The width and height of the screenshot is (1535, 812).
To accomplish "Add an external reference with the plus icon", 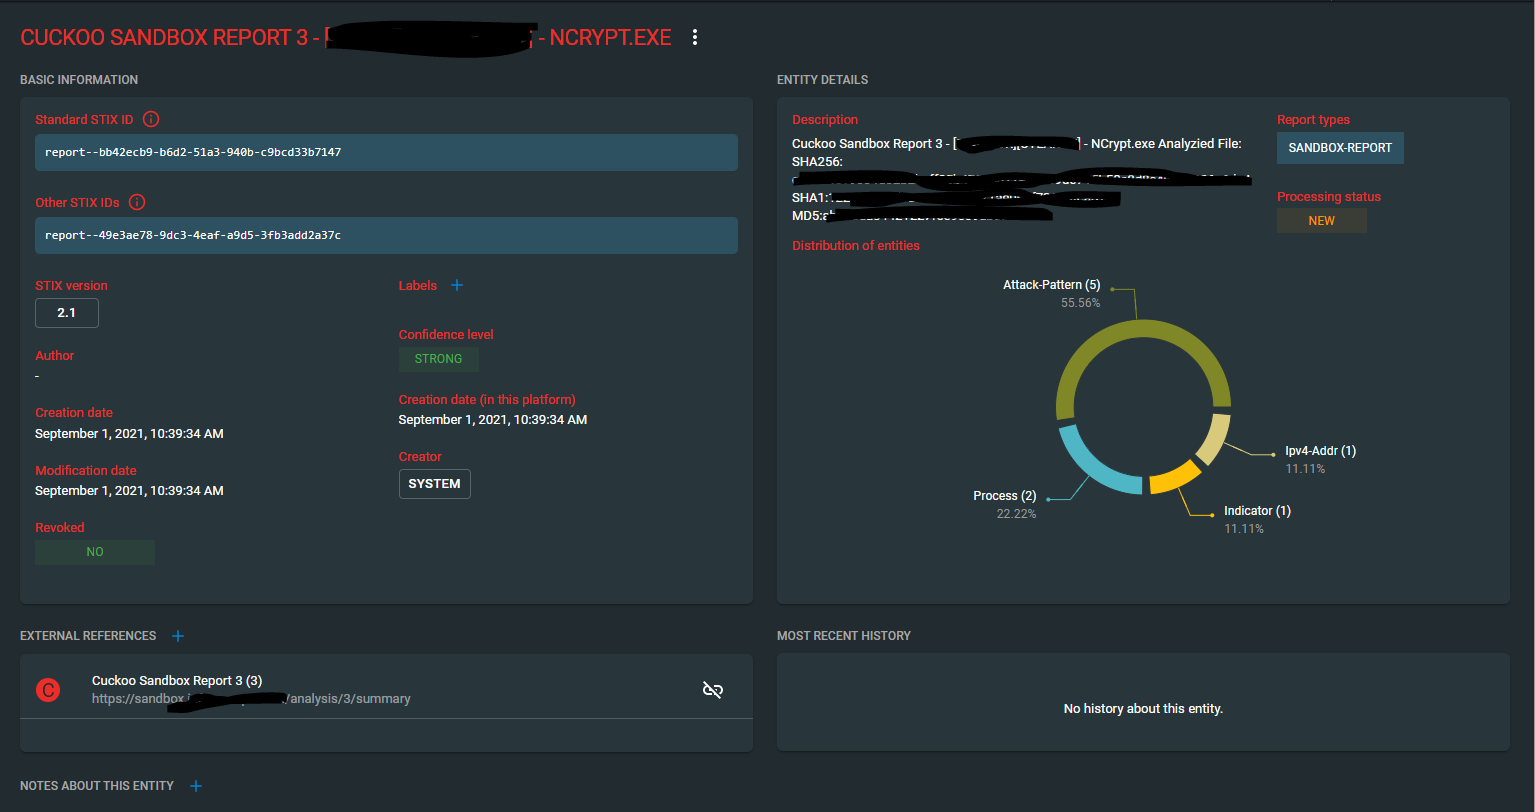I will click(x=178, y=636).
